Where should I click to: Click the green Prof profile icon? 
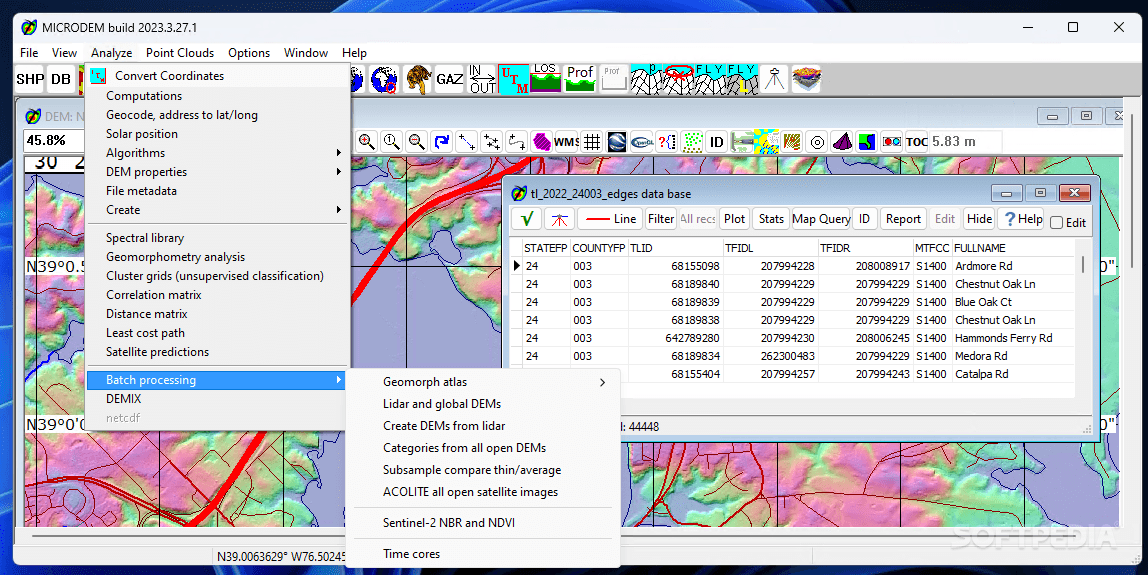click(580, 79)
